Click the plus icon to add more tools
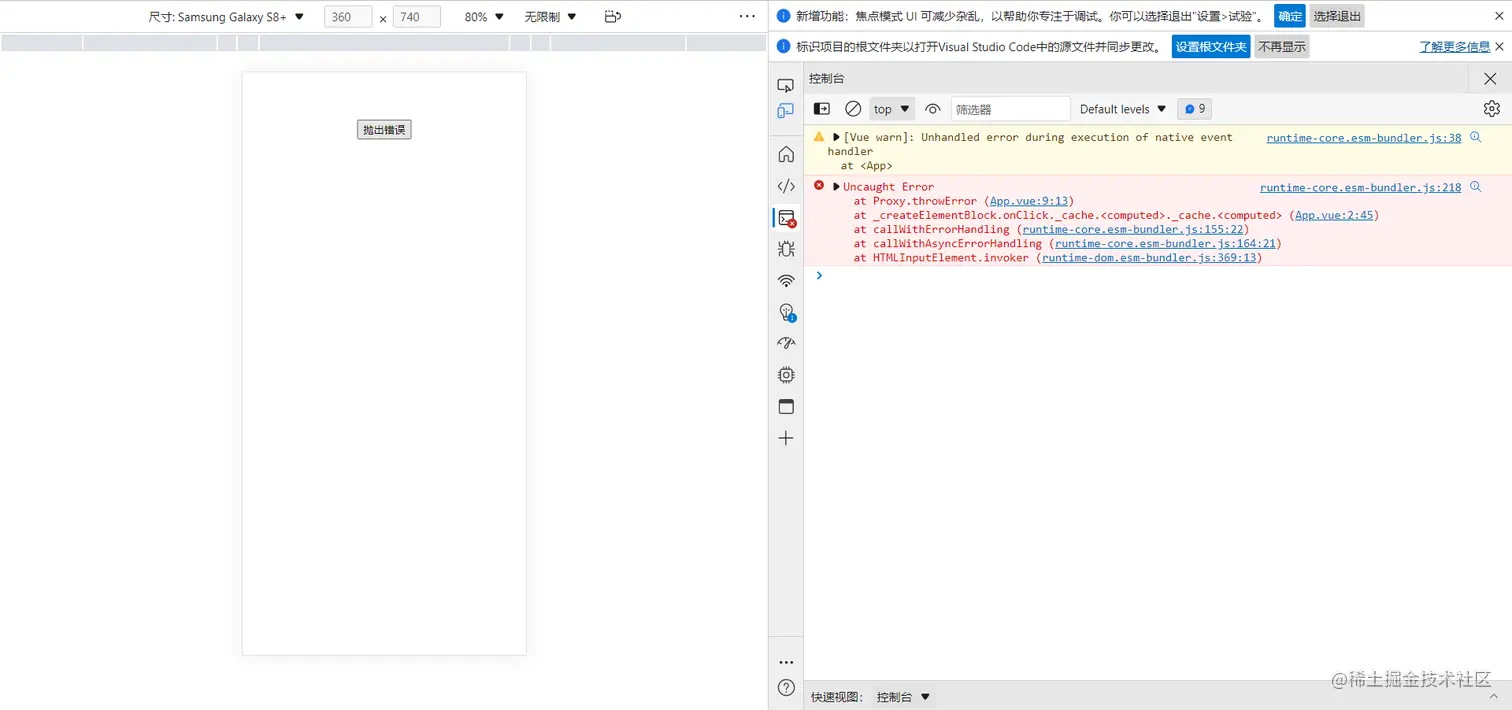The image size is (1512, 710). point(786,438)
